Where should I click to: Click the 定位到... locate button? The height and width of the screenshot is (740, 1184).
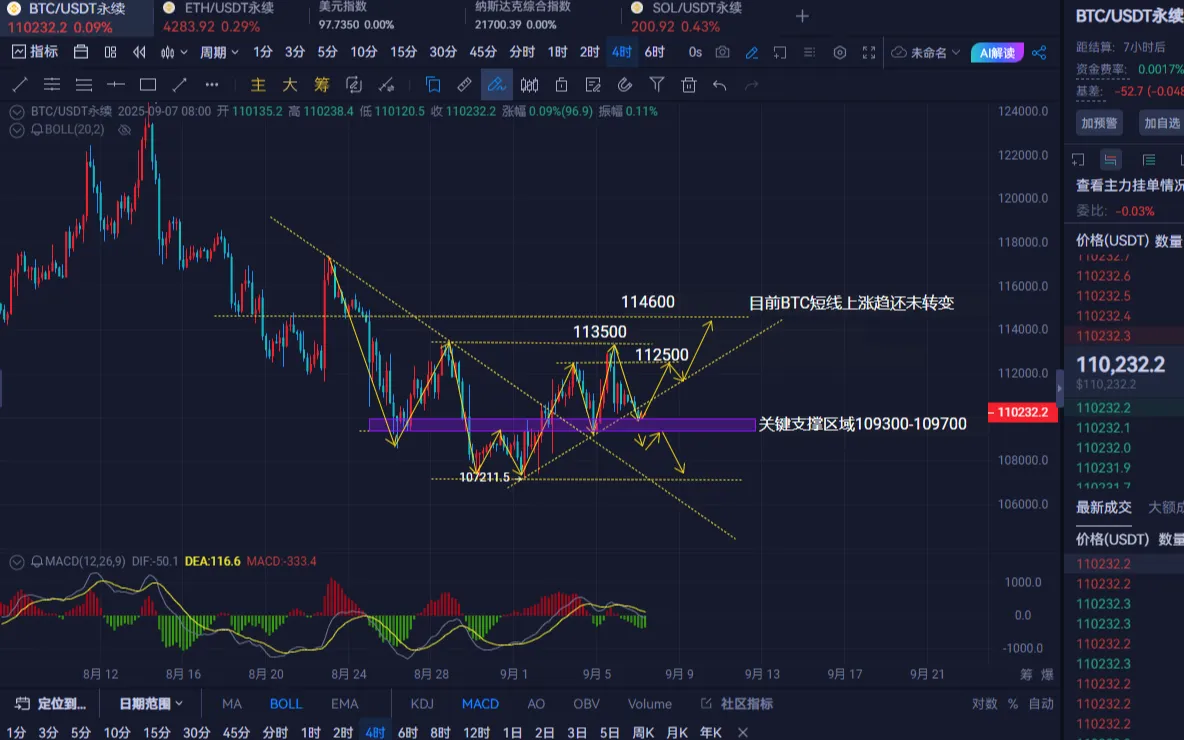(x=51, y=704)
